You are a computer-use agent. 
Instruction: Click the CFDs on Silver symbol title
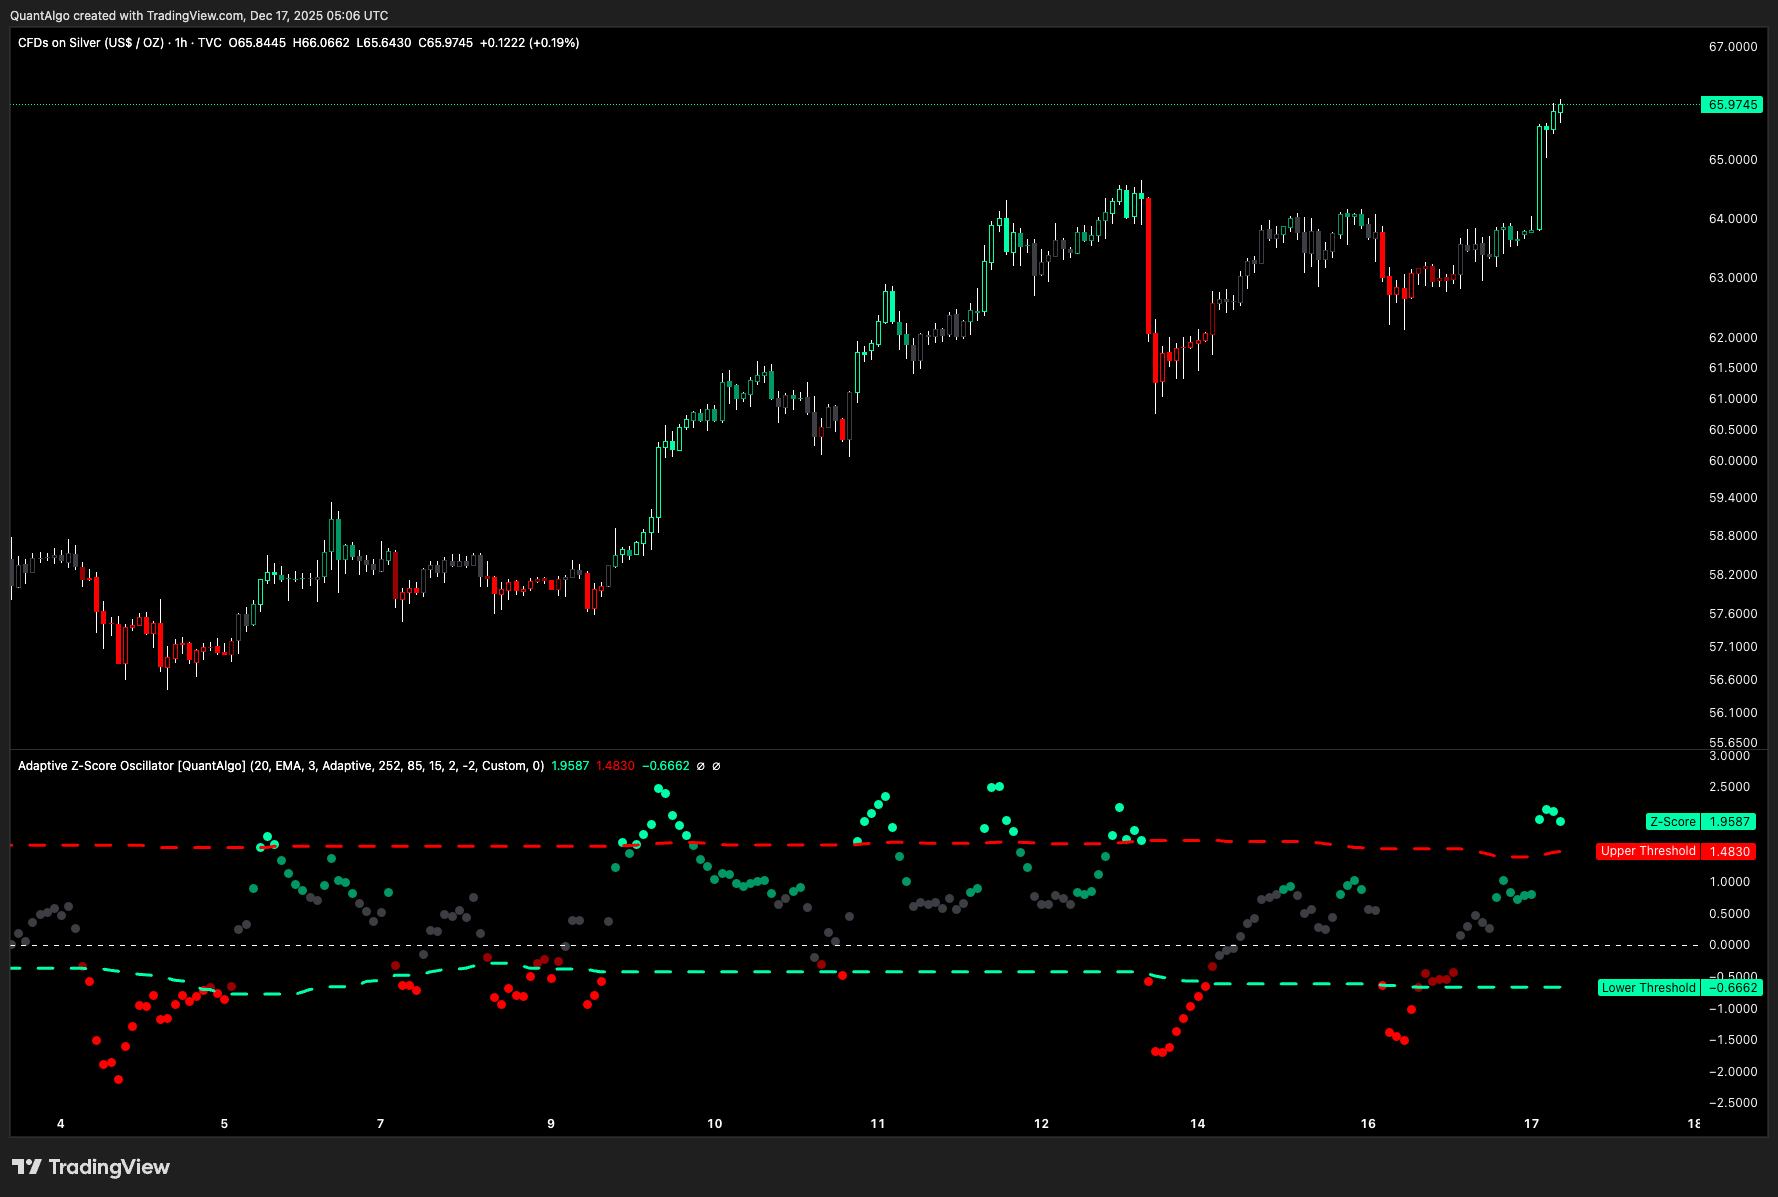pyautogui.click(x=91, y=43)
